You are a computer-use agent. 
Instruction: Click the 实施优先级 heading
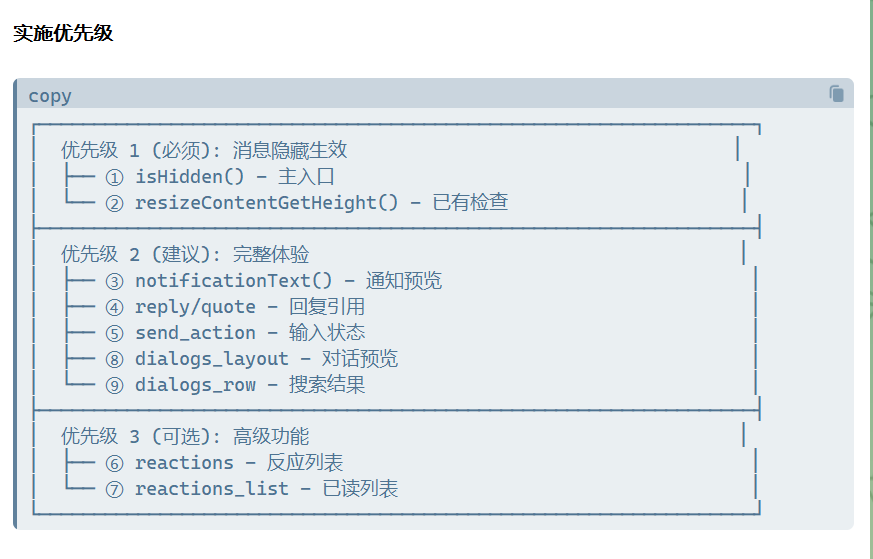pos(63,33)
